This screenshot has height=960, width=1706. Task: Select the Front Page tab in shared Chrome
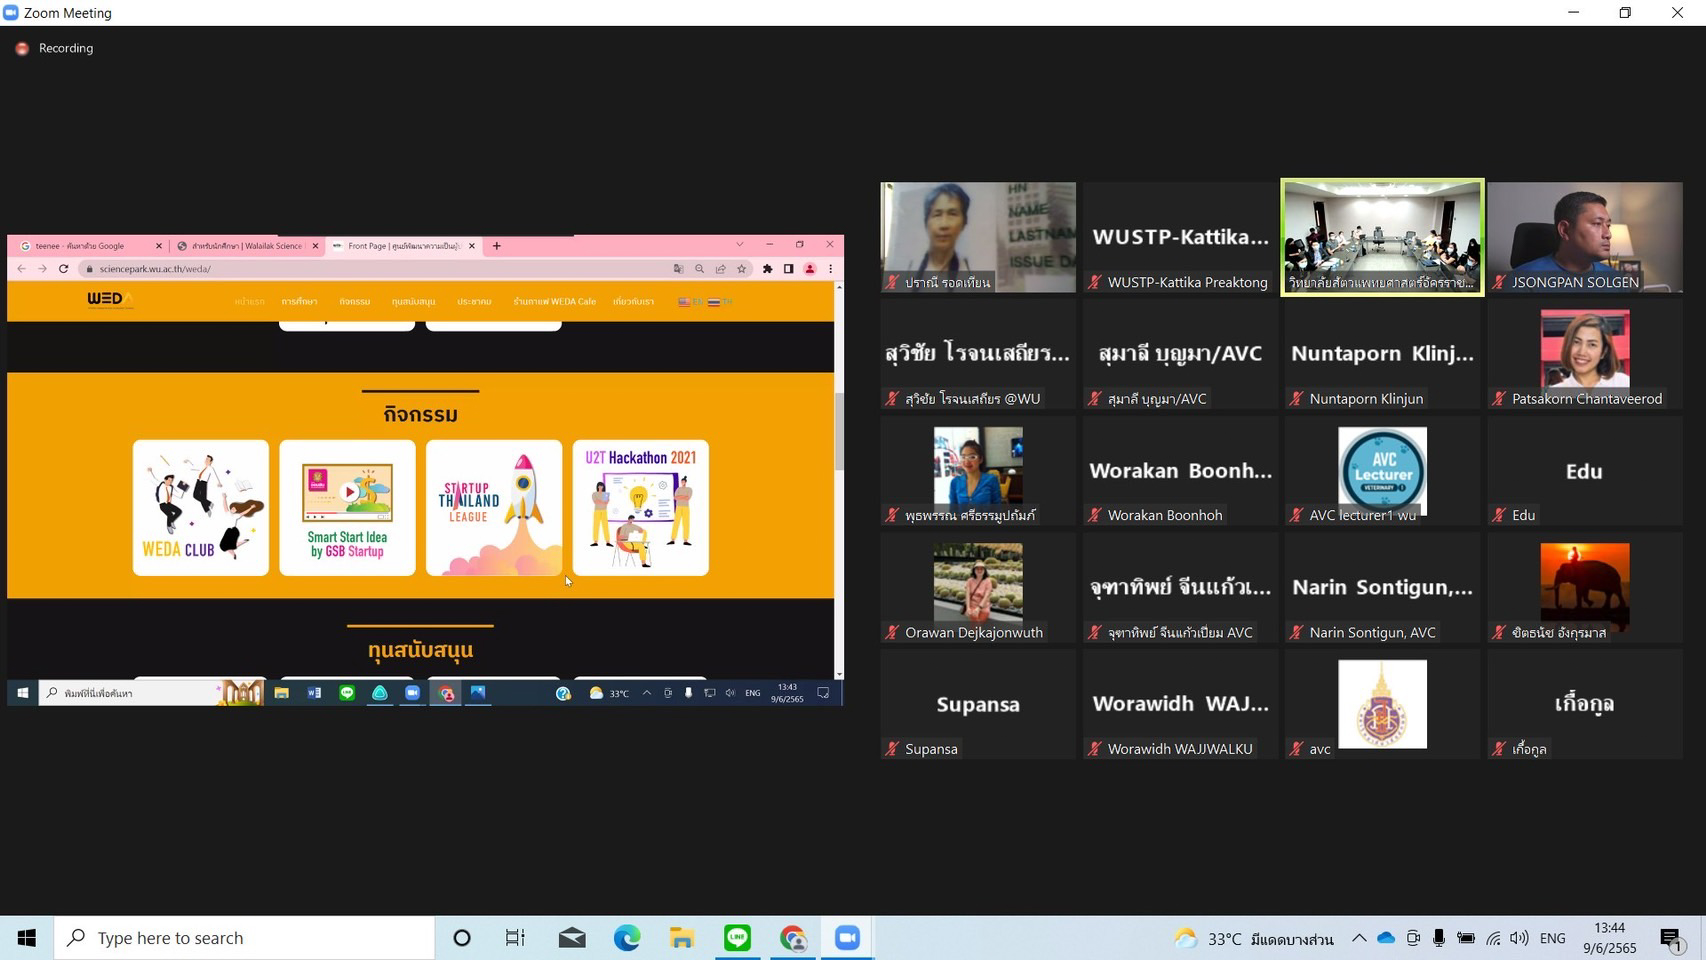403,246
